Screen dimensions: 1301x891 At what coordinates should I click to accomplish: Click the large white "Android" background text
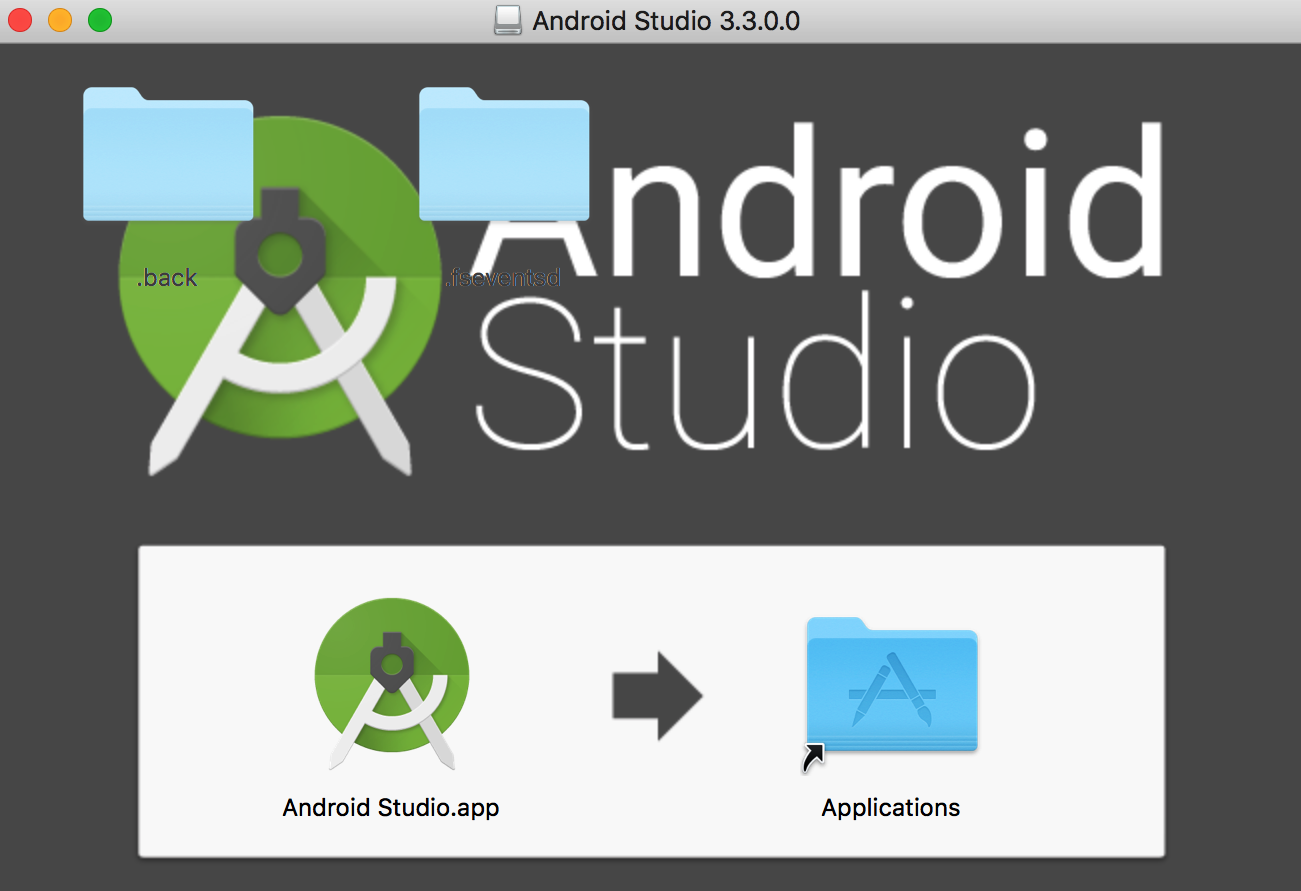[x=870, y=200]
